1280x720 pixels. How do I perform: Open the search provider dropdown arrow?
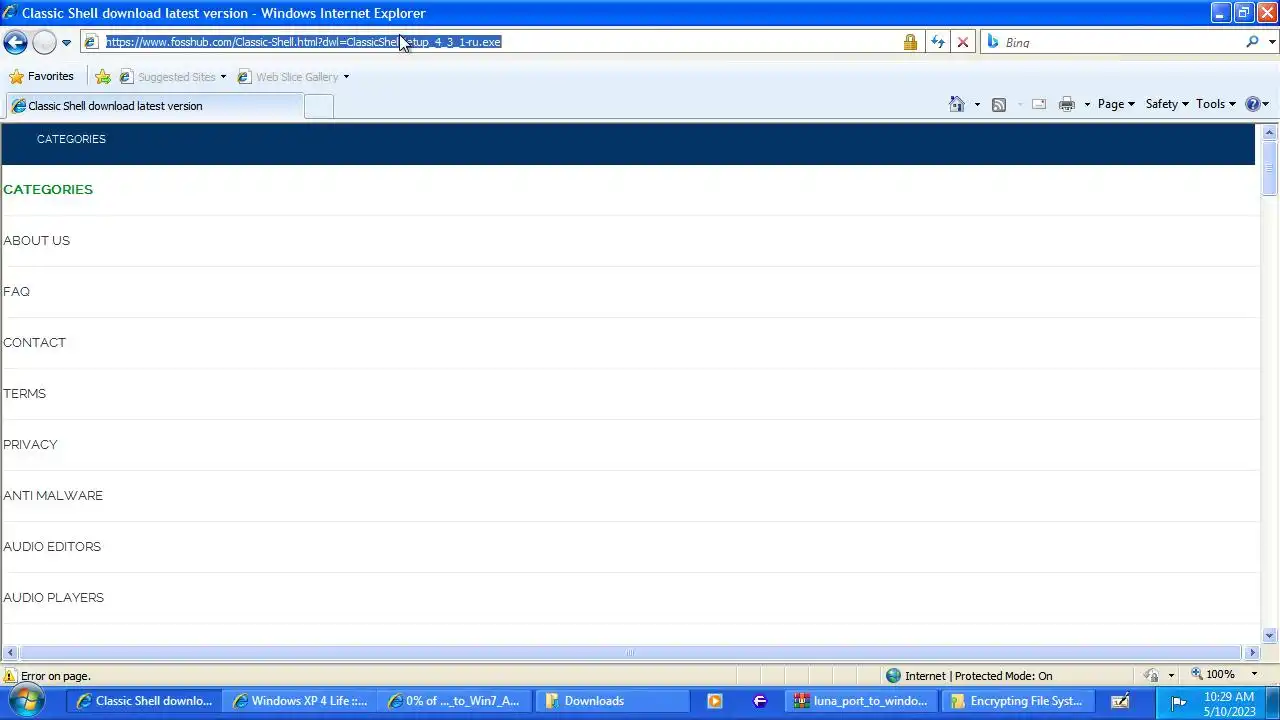tap(1272, 42)
